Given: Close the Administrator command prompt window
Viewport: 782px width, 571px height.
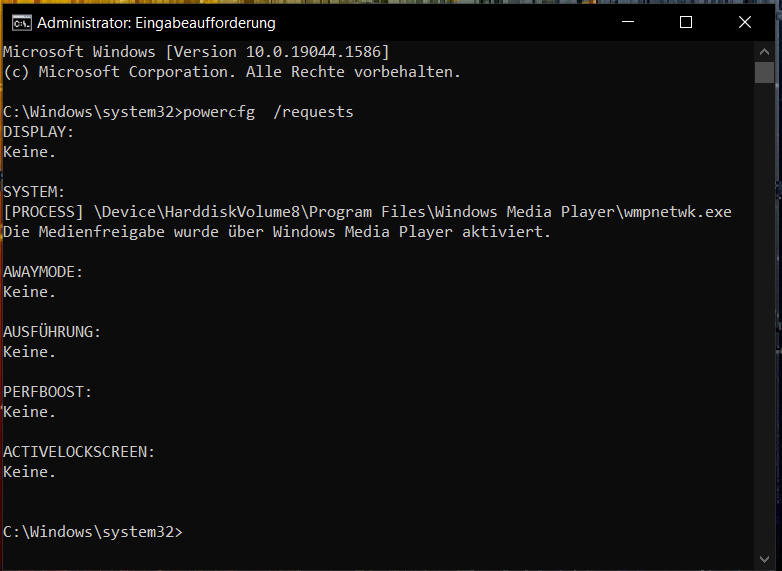Looking at the screenshot, I should click(x=745, y=22).
